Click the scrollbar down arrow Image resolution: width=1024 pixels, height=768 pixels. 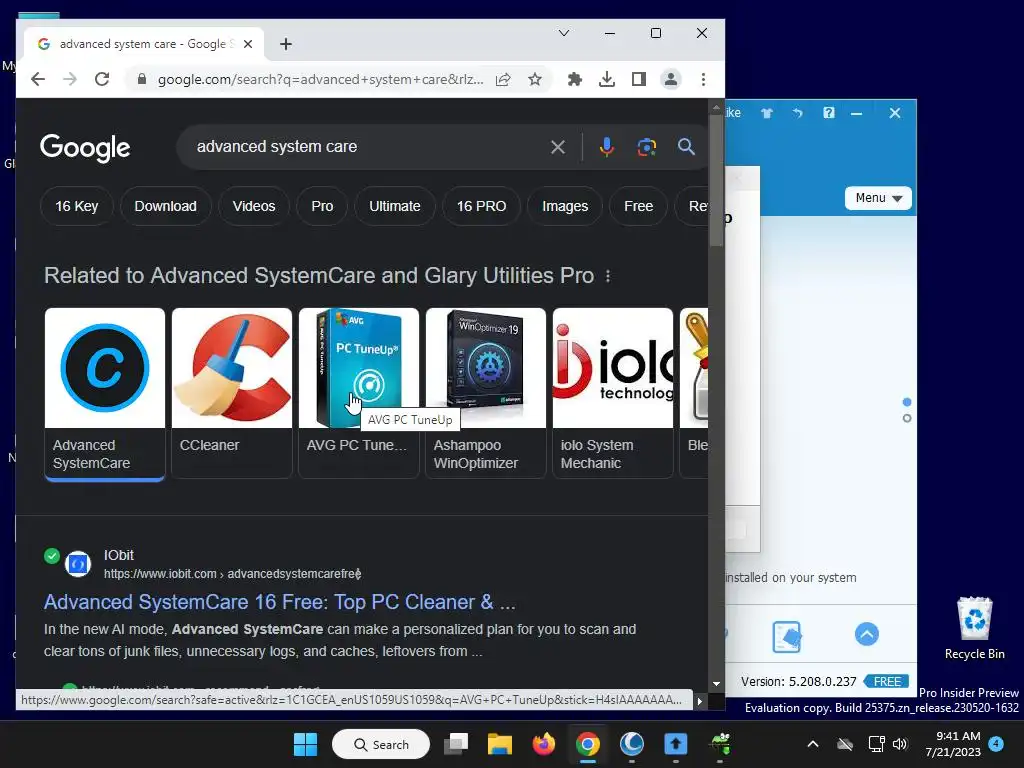tap(716, 684)
